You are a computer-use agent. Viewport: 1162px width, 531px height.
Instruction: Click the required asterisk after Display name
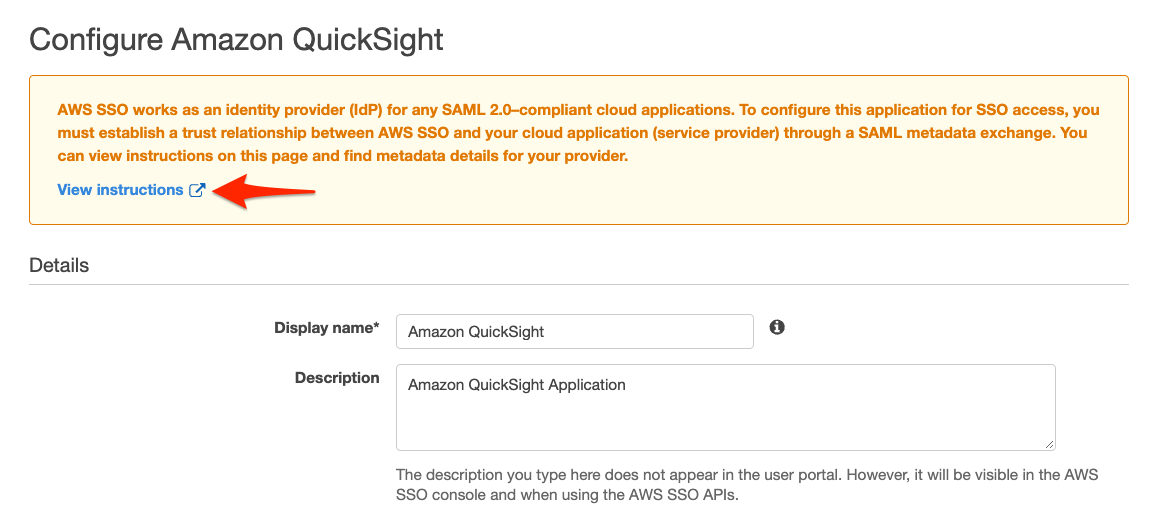(376, 327)
